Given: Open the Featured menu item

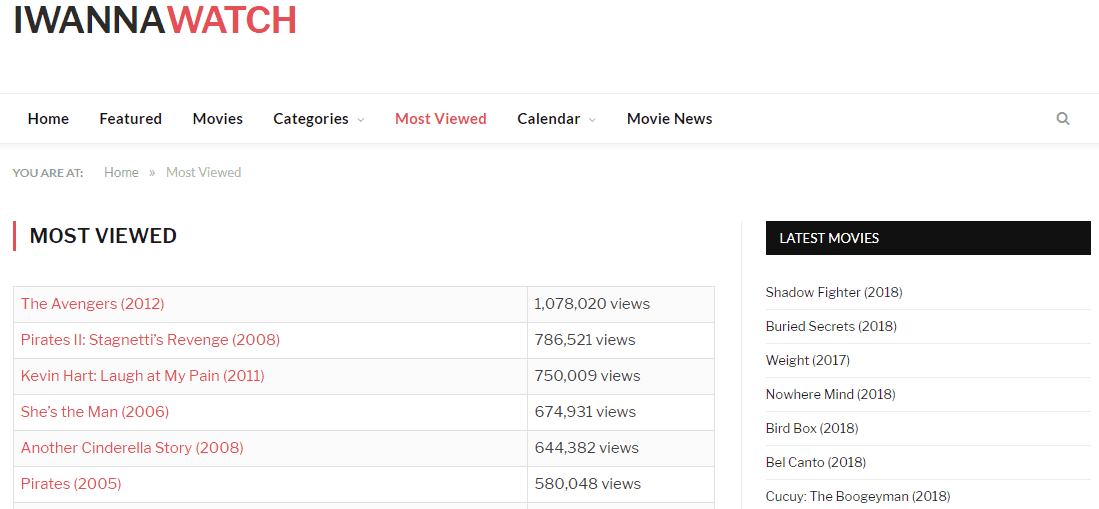Looking at the screenshot, I should 130,118.
